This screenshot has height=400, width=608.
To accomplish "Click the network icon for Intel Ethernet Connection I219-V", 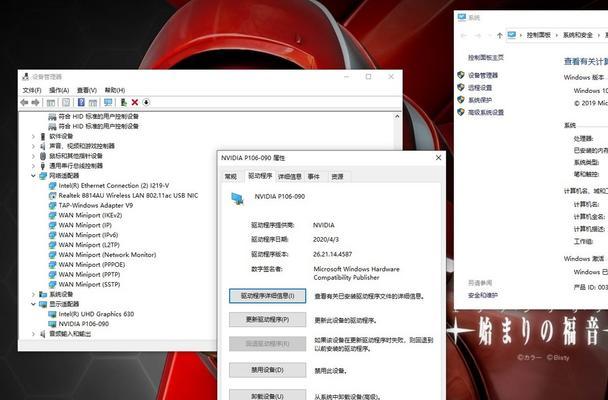I will (52, 186).
